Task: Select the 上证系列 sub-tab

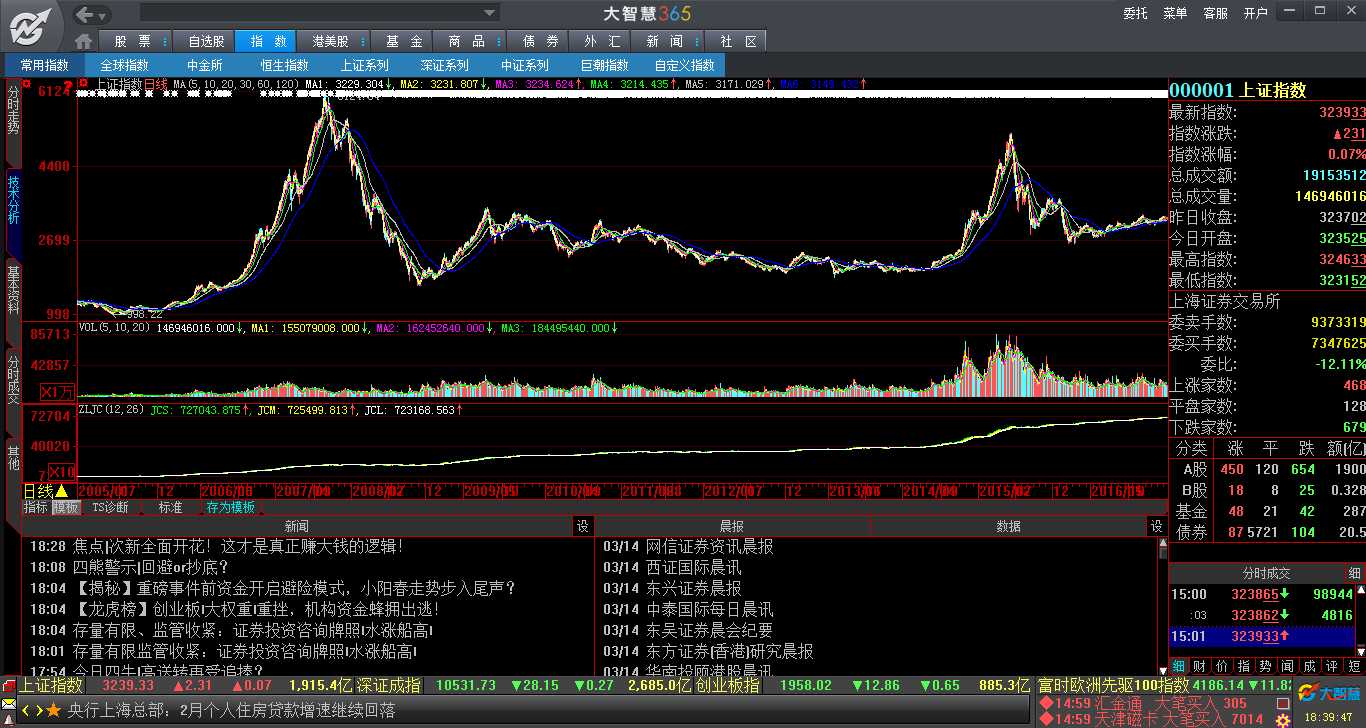Action: (x=364, y=65)
